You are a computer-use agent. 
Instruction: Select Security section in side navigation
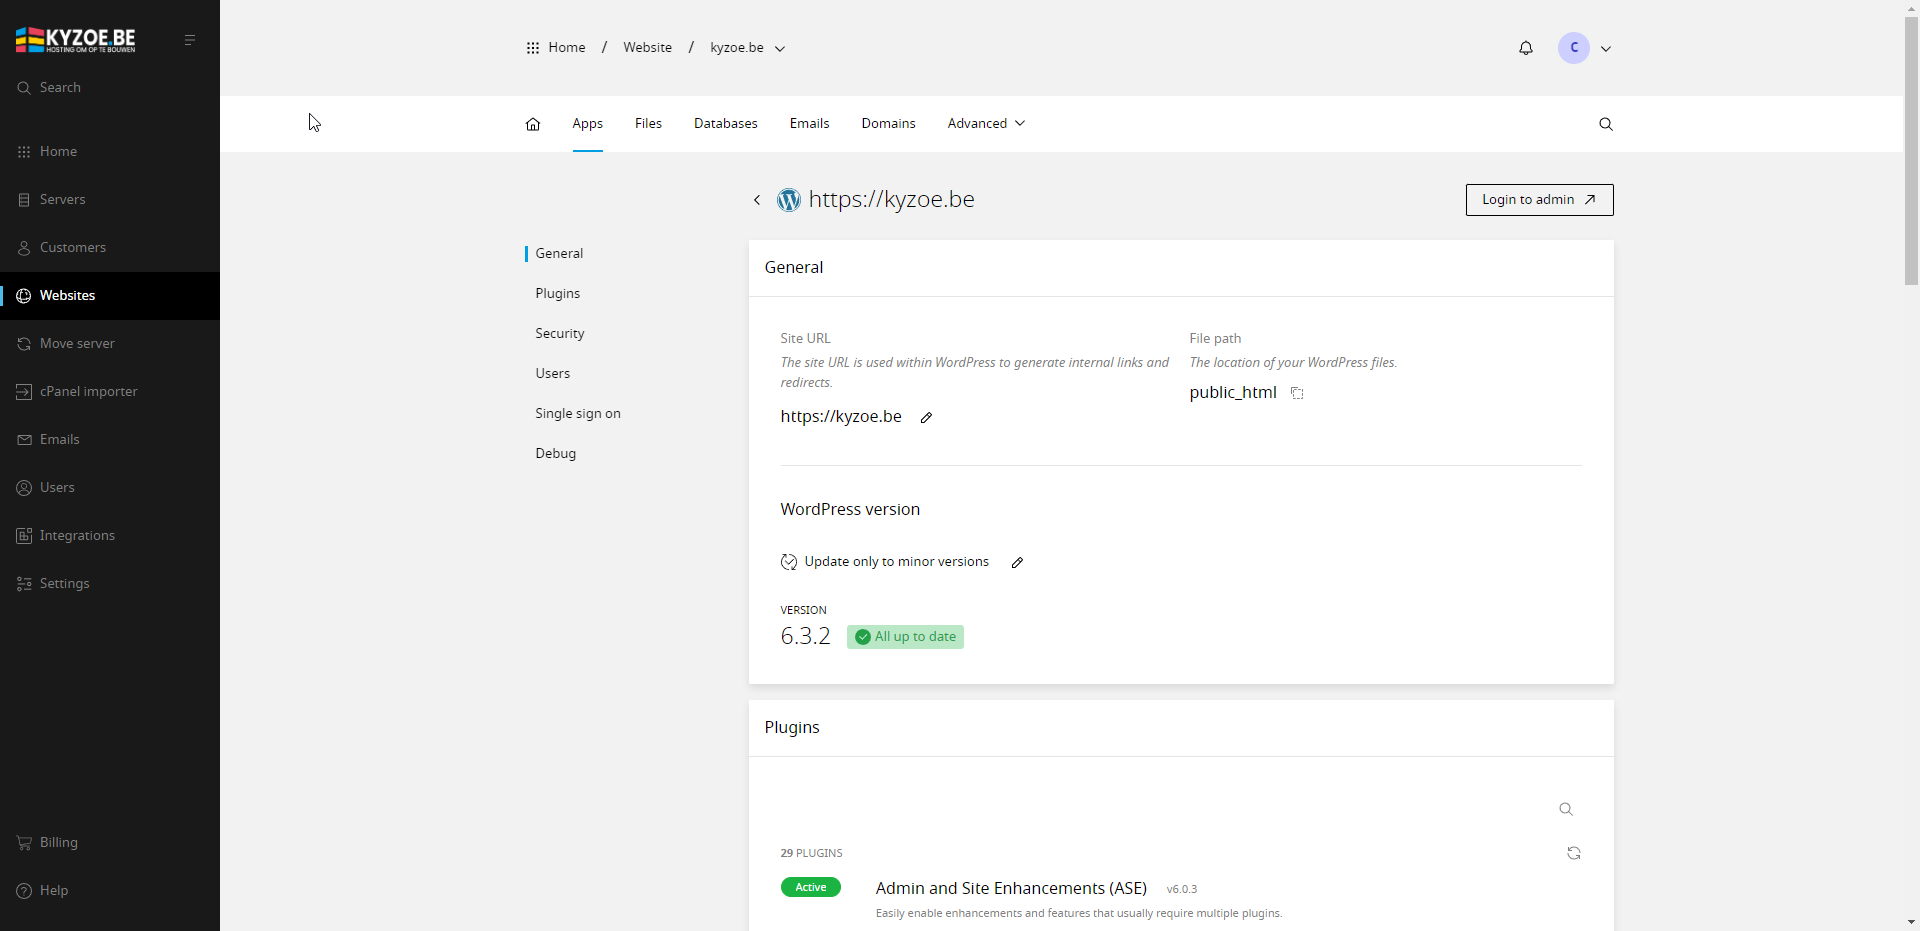[x=560, y=334]
